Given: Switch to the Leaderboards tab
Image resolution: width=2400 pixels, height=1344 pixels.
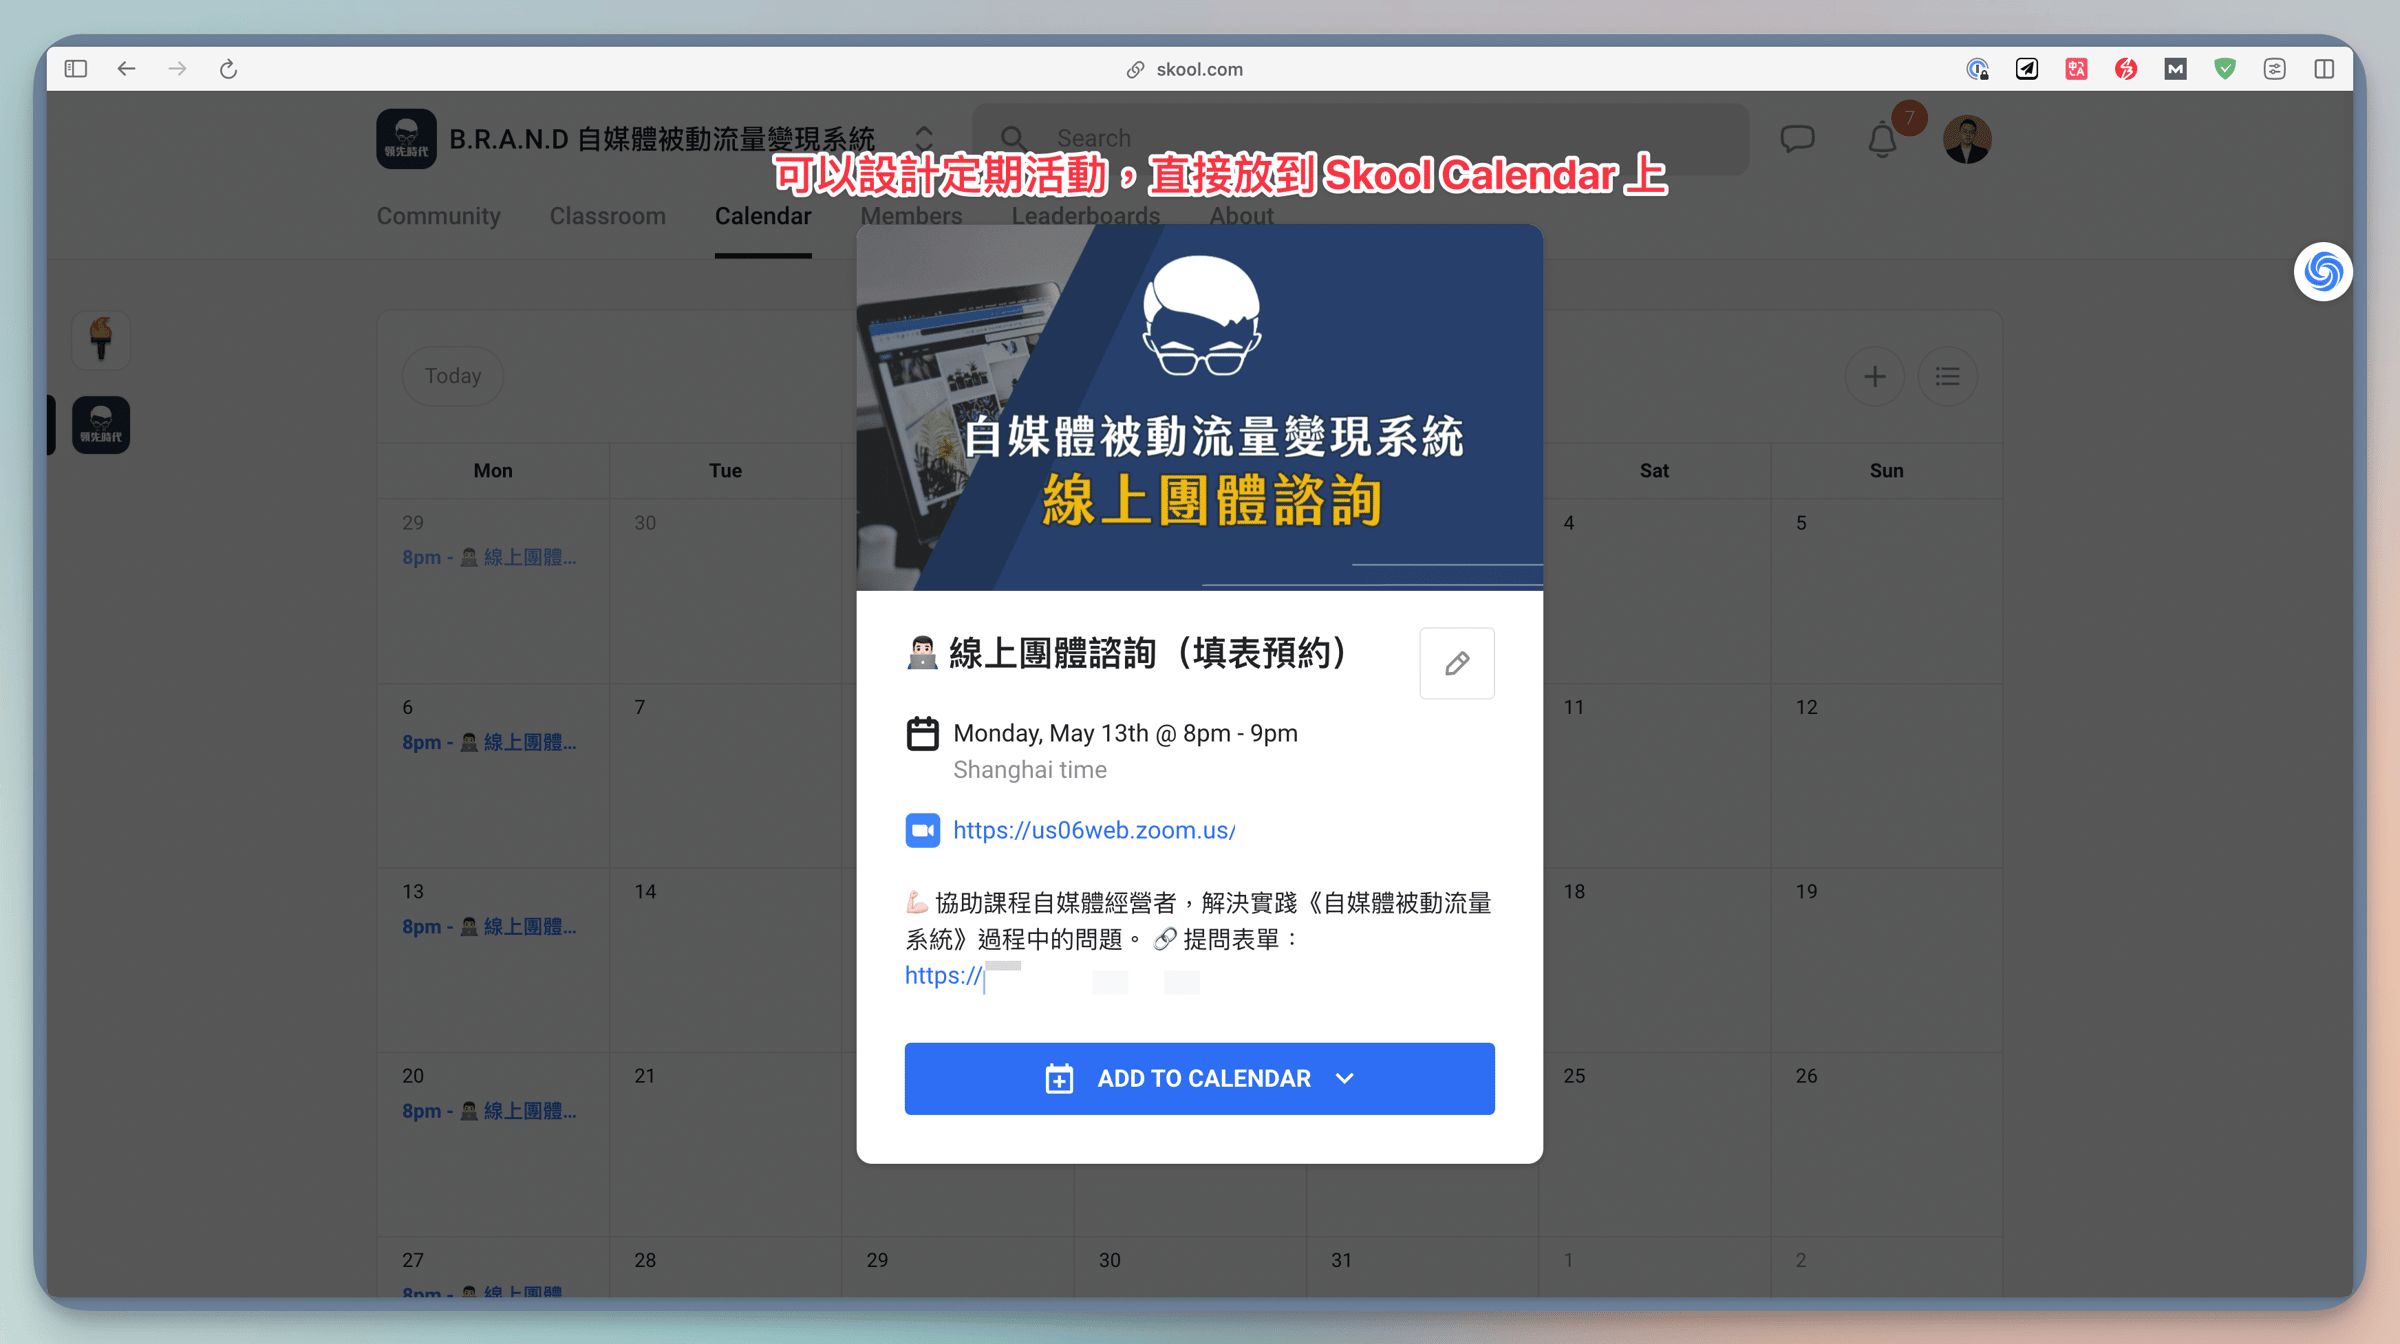Looking at the screenshot, I should click(1085, 216).
